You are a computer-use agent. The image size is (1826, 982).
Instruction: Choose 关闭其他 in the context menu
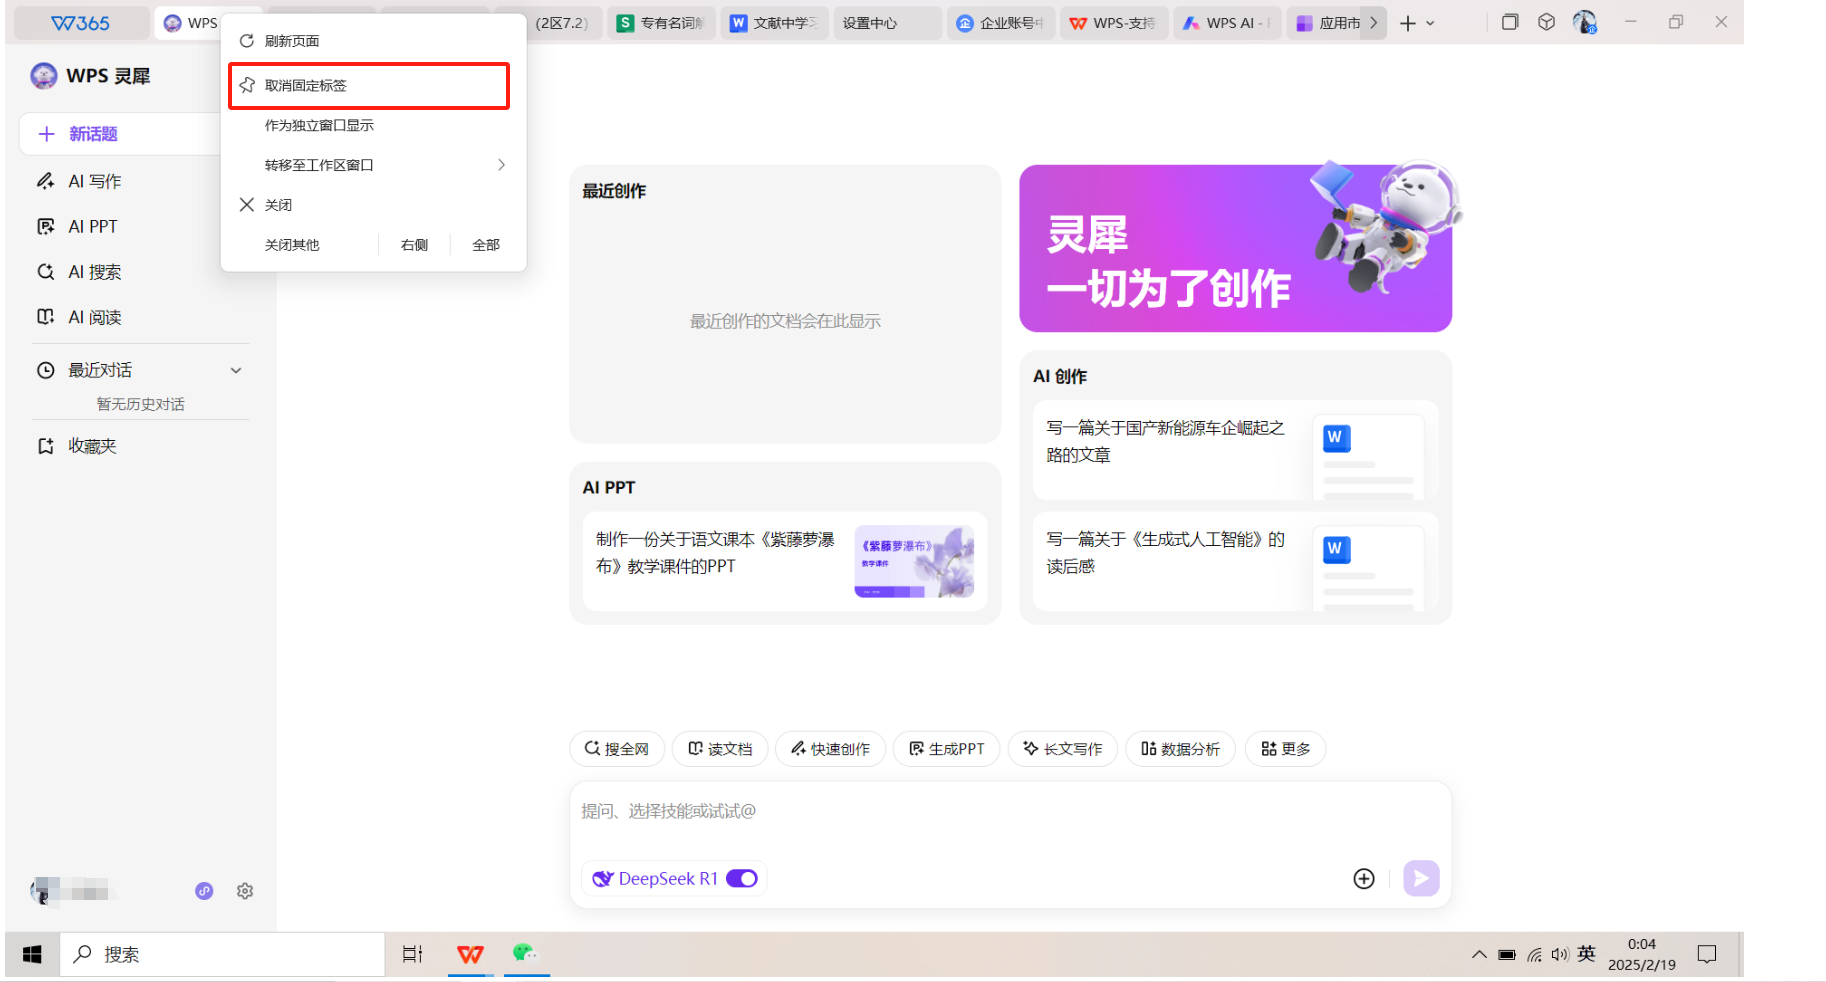point(292,245)
